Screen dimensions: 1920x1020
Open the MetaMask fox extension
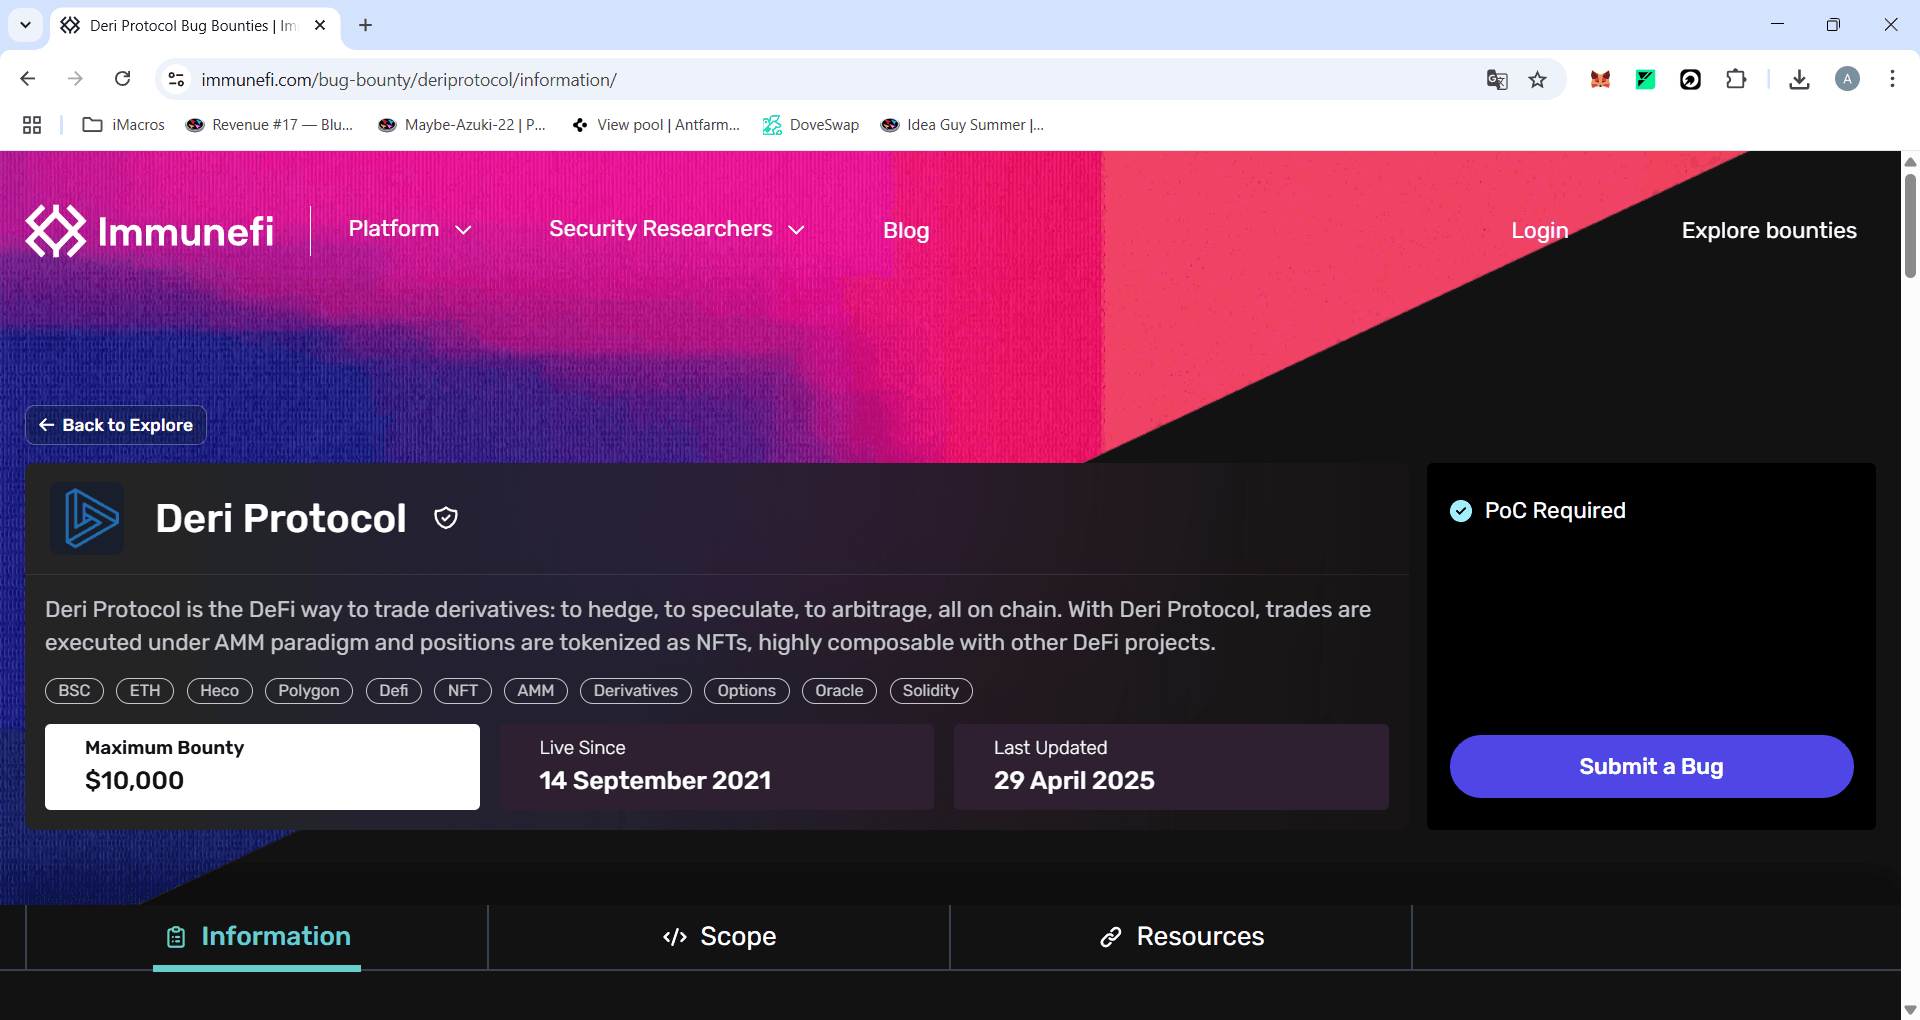tap(1600, 79)
